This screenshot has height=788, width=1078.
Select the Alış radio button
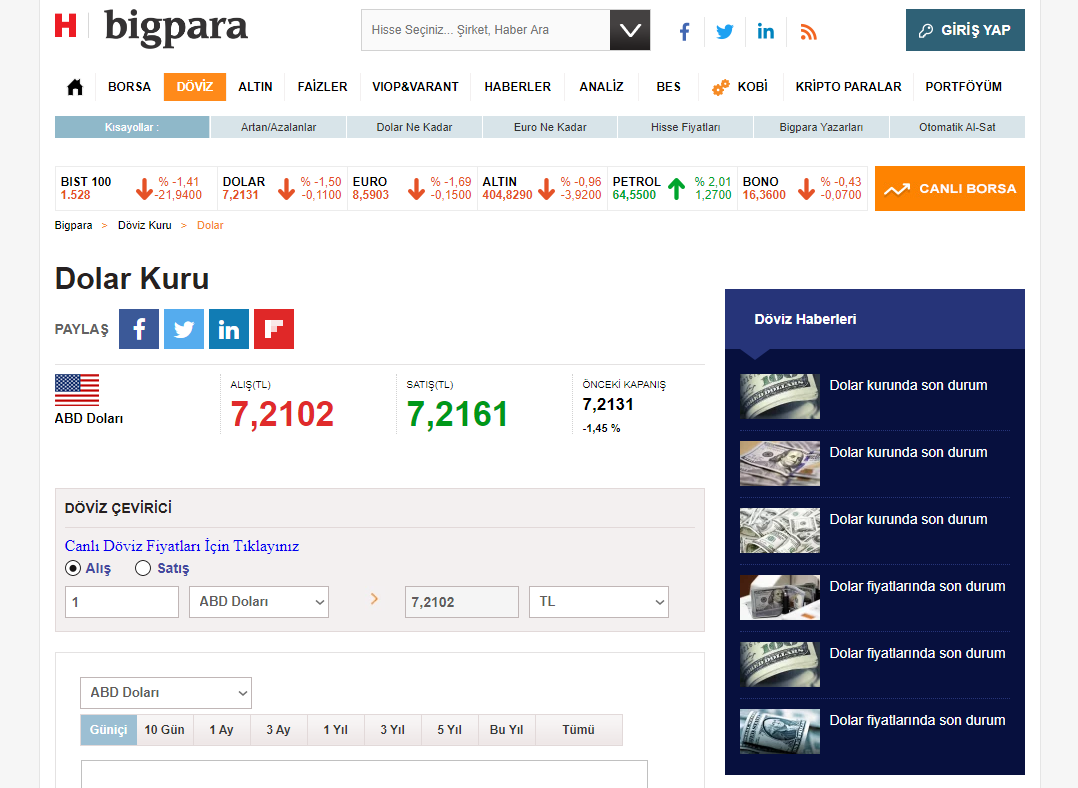pos(73,568)
